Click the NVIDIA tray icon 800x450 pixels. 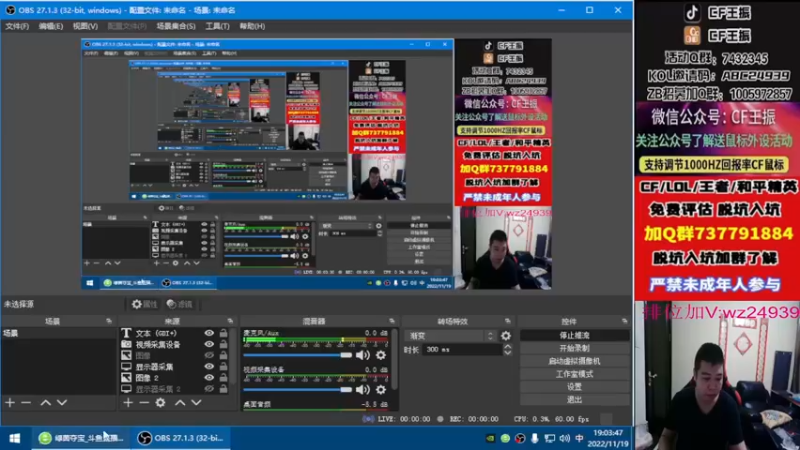490,438
